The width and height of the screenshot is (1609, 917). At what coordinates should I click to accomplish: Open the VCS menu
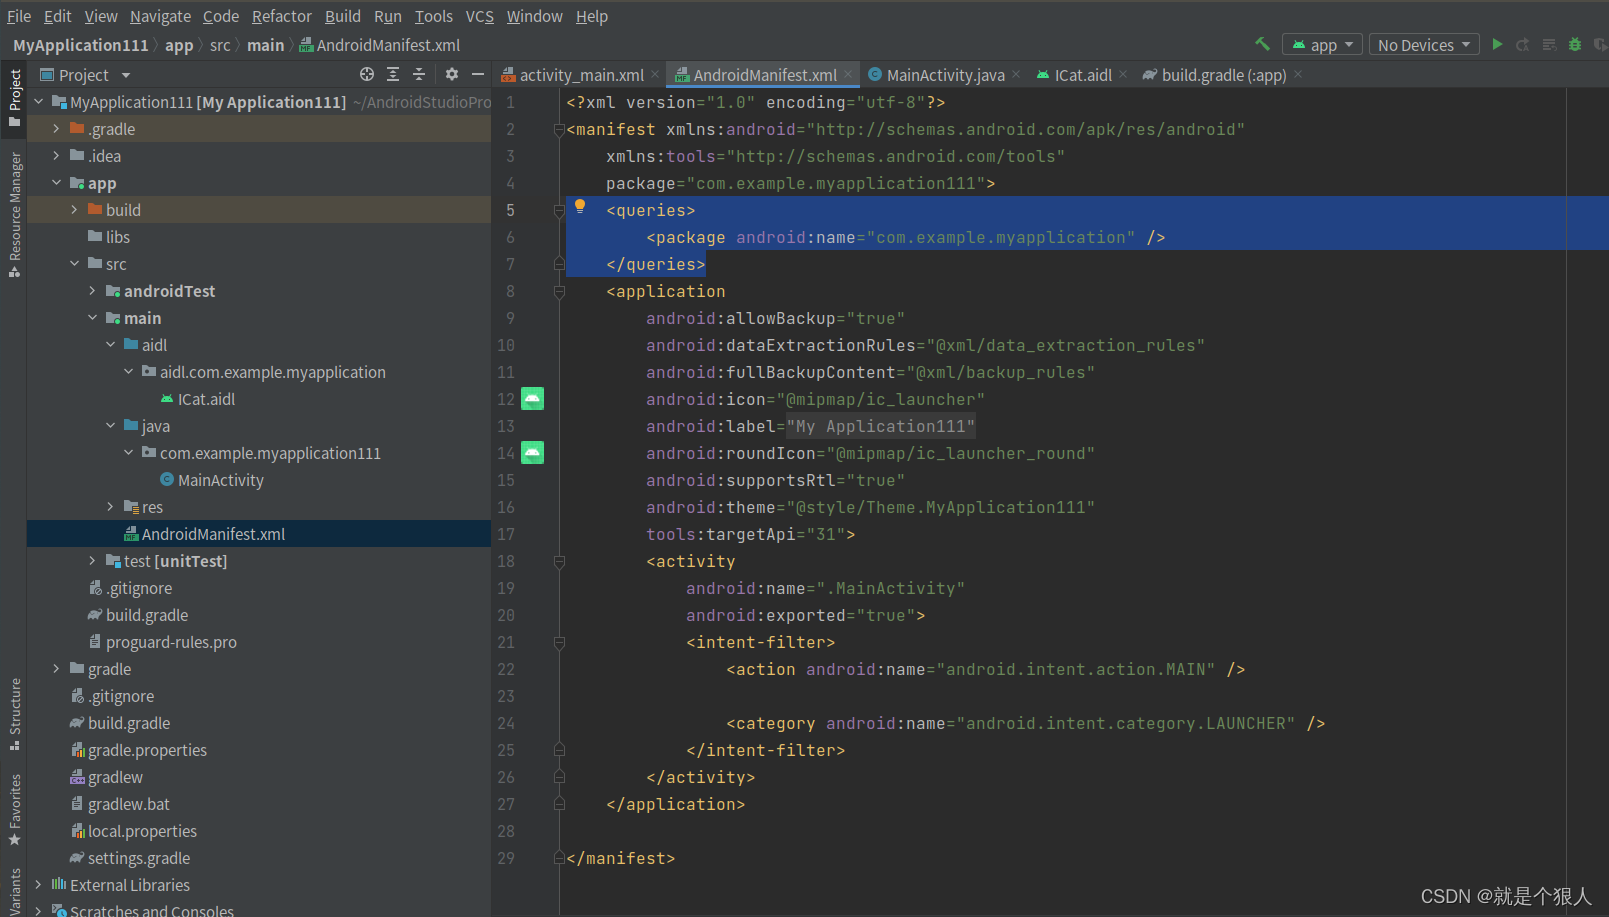coord(480,16)
